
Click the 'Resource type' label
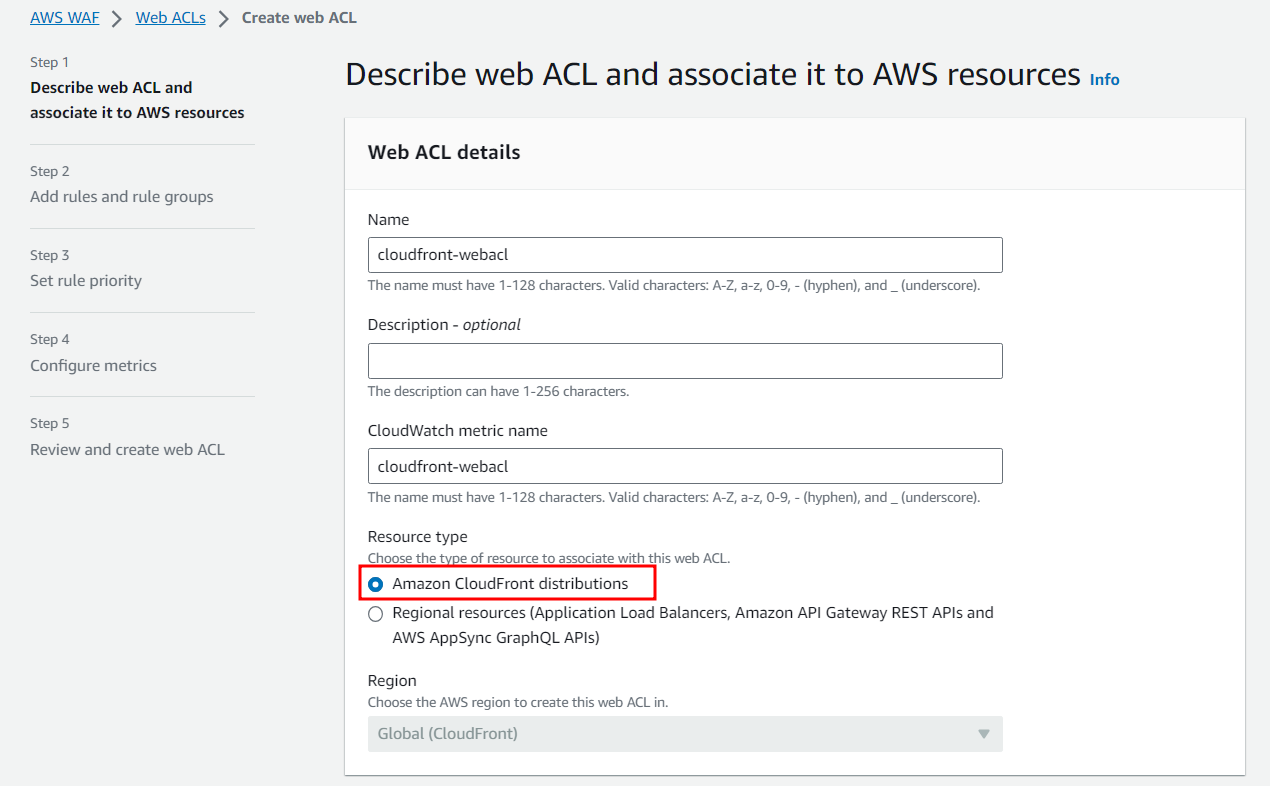click(x=417, y=537)
